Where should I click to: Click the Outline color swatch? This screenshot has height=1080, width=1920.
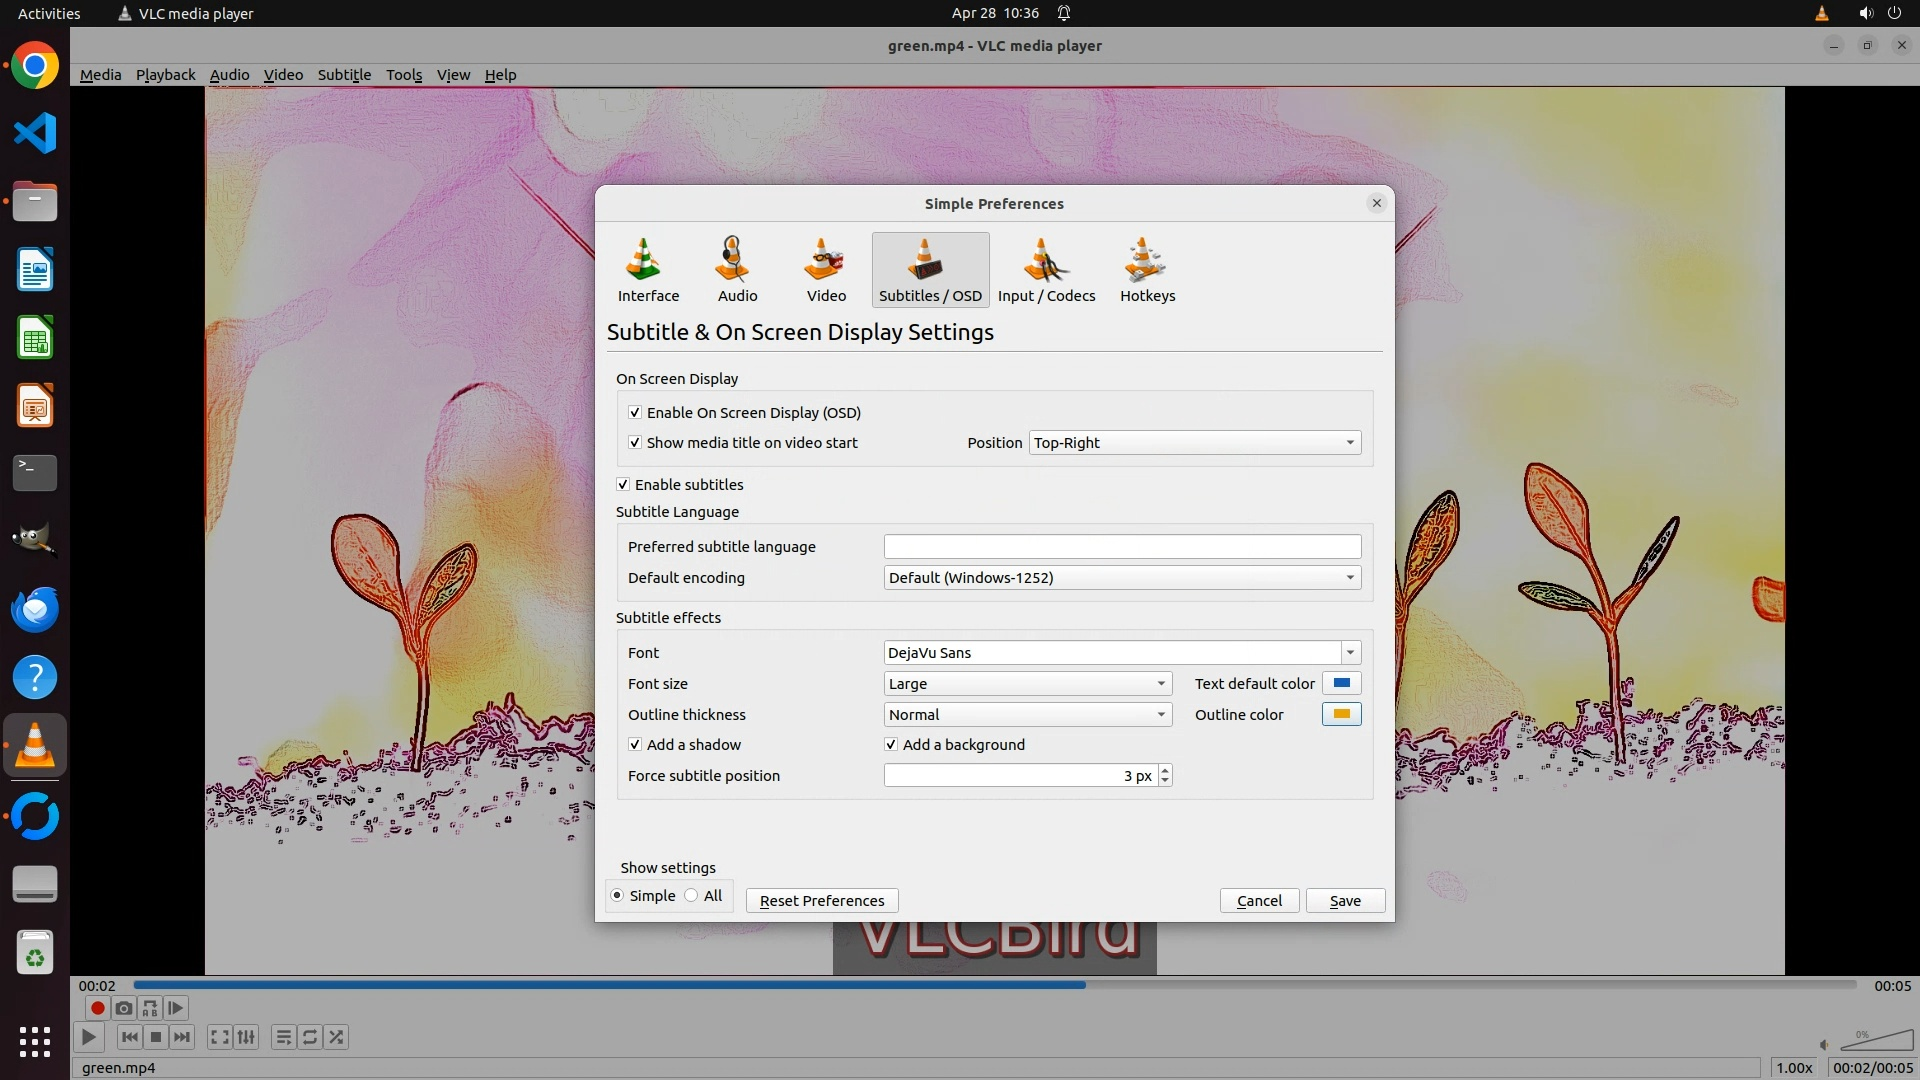point(1341,715)
